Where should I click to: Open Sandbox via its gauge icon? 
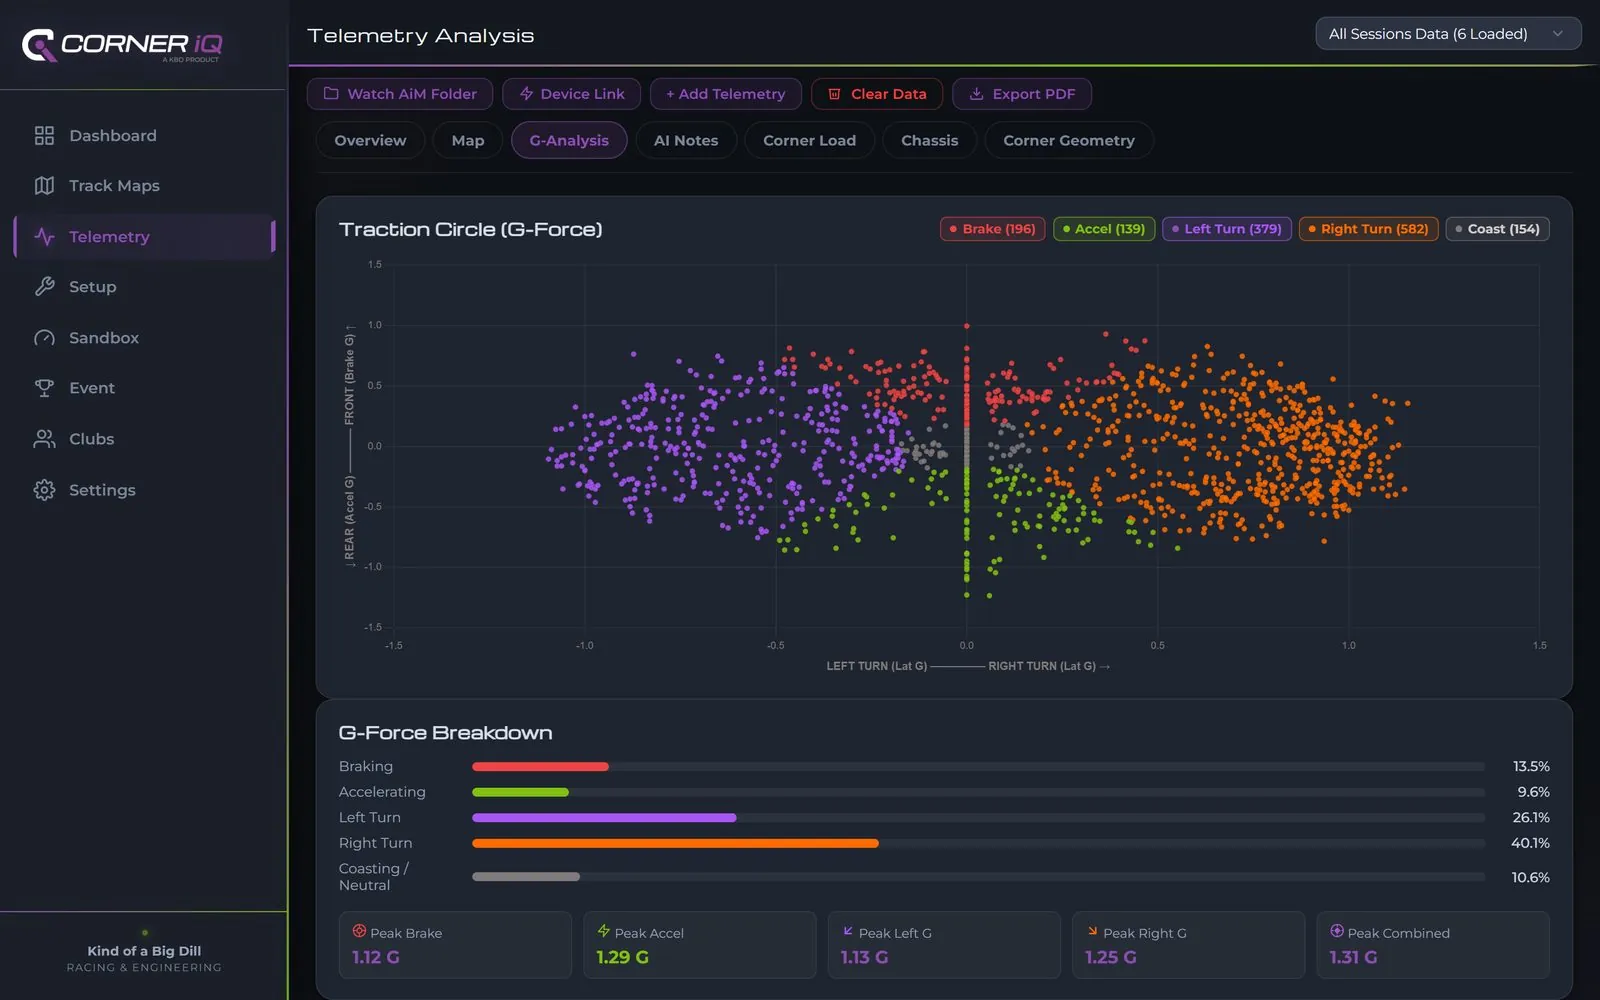point(44,337)
